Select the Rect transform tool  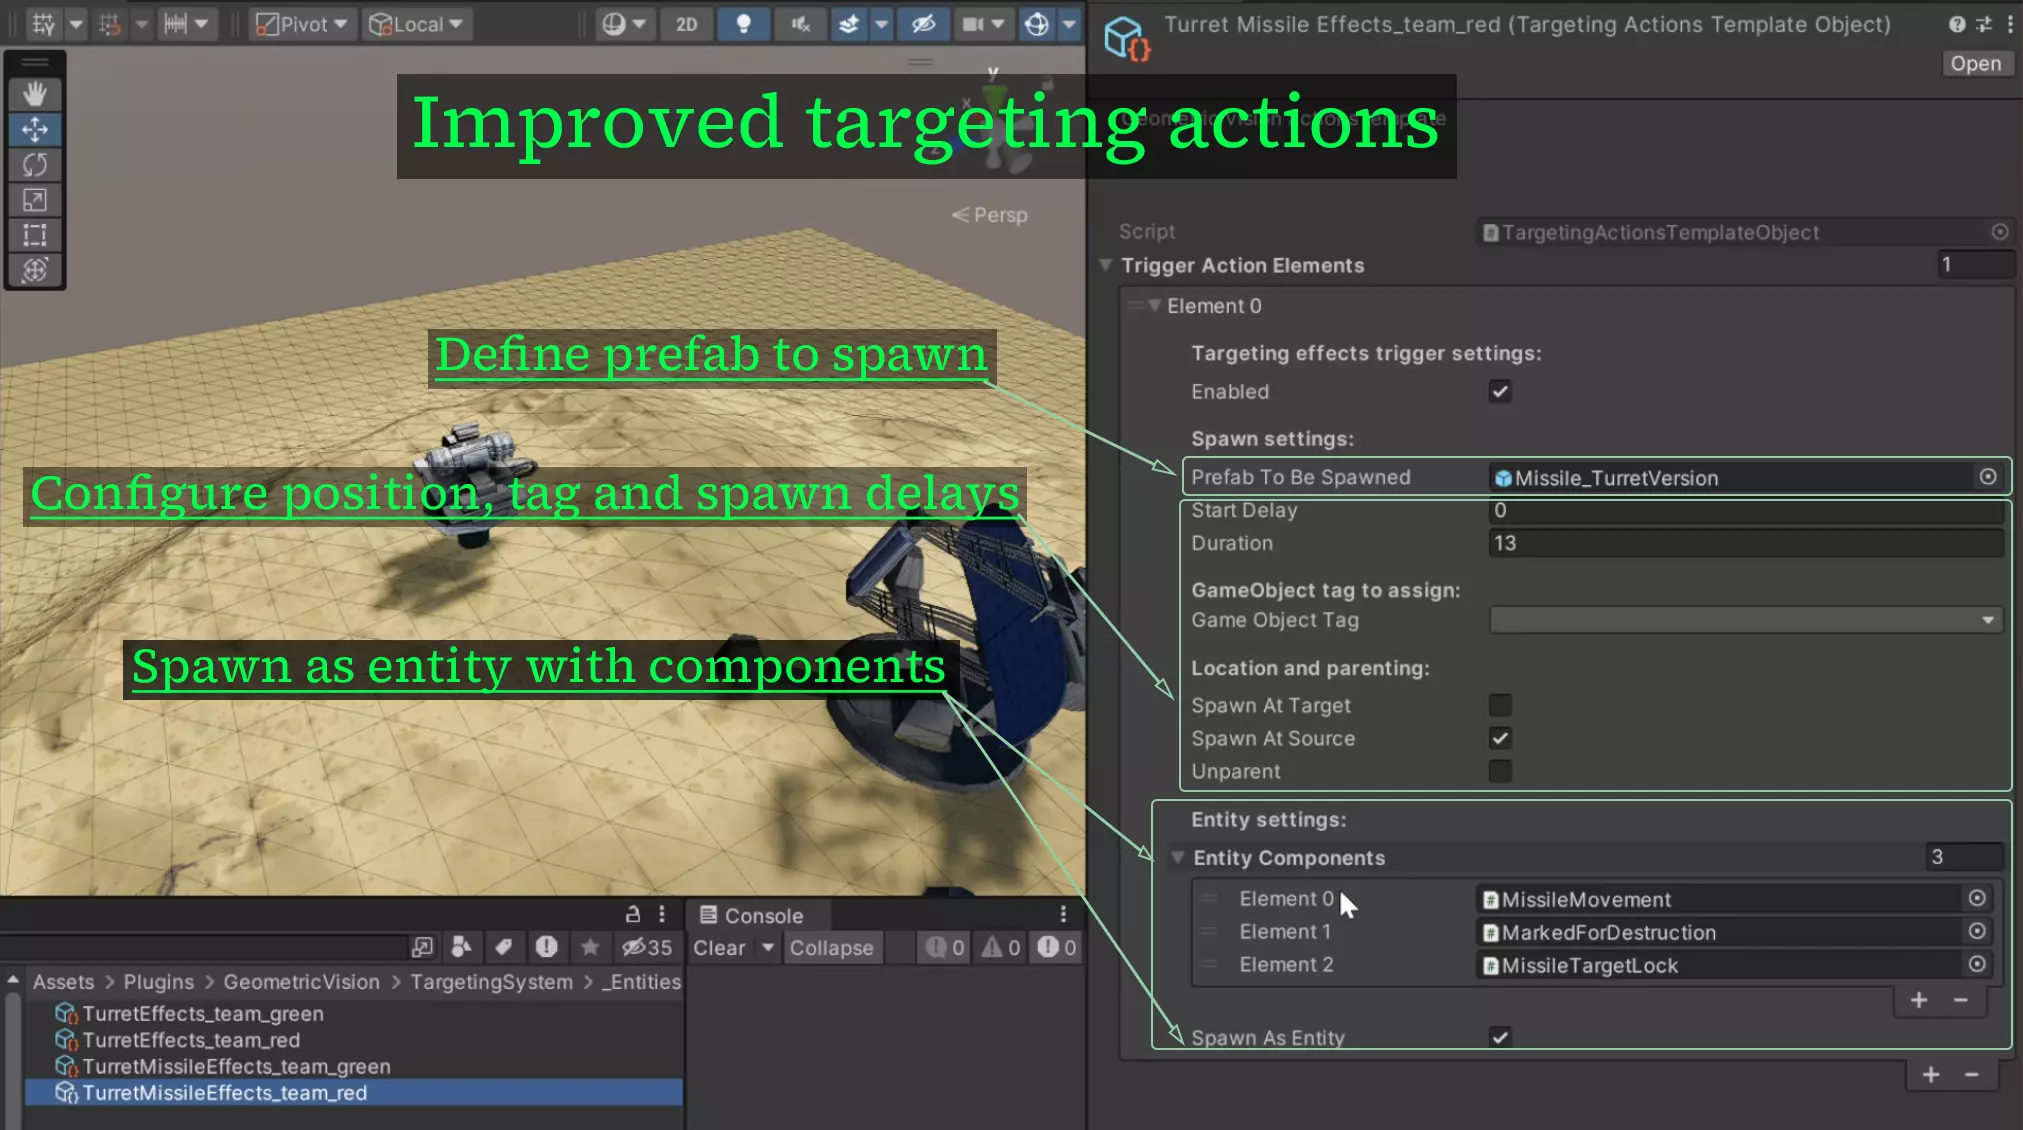pyautogui.click(x=35, y=235)
